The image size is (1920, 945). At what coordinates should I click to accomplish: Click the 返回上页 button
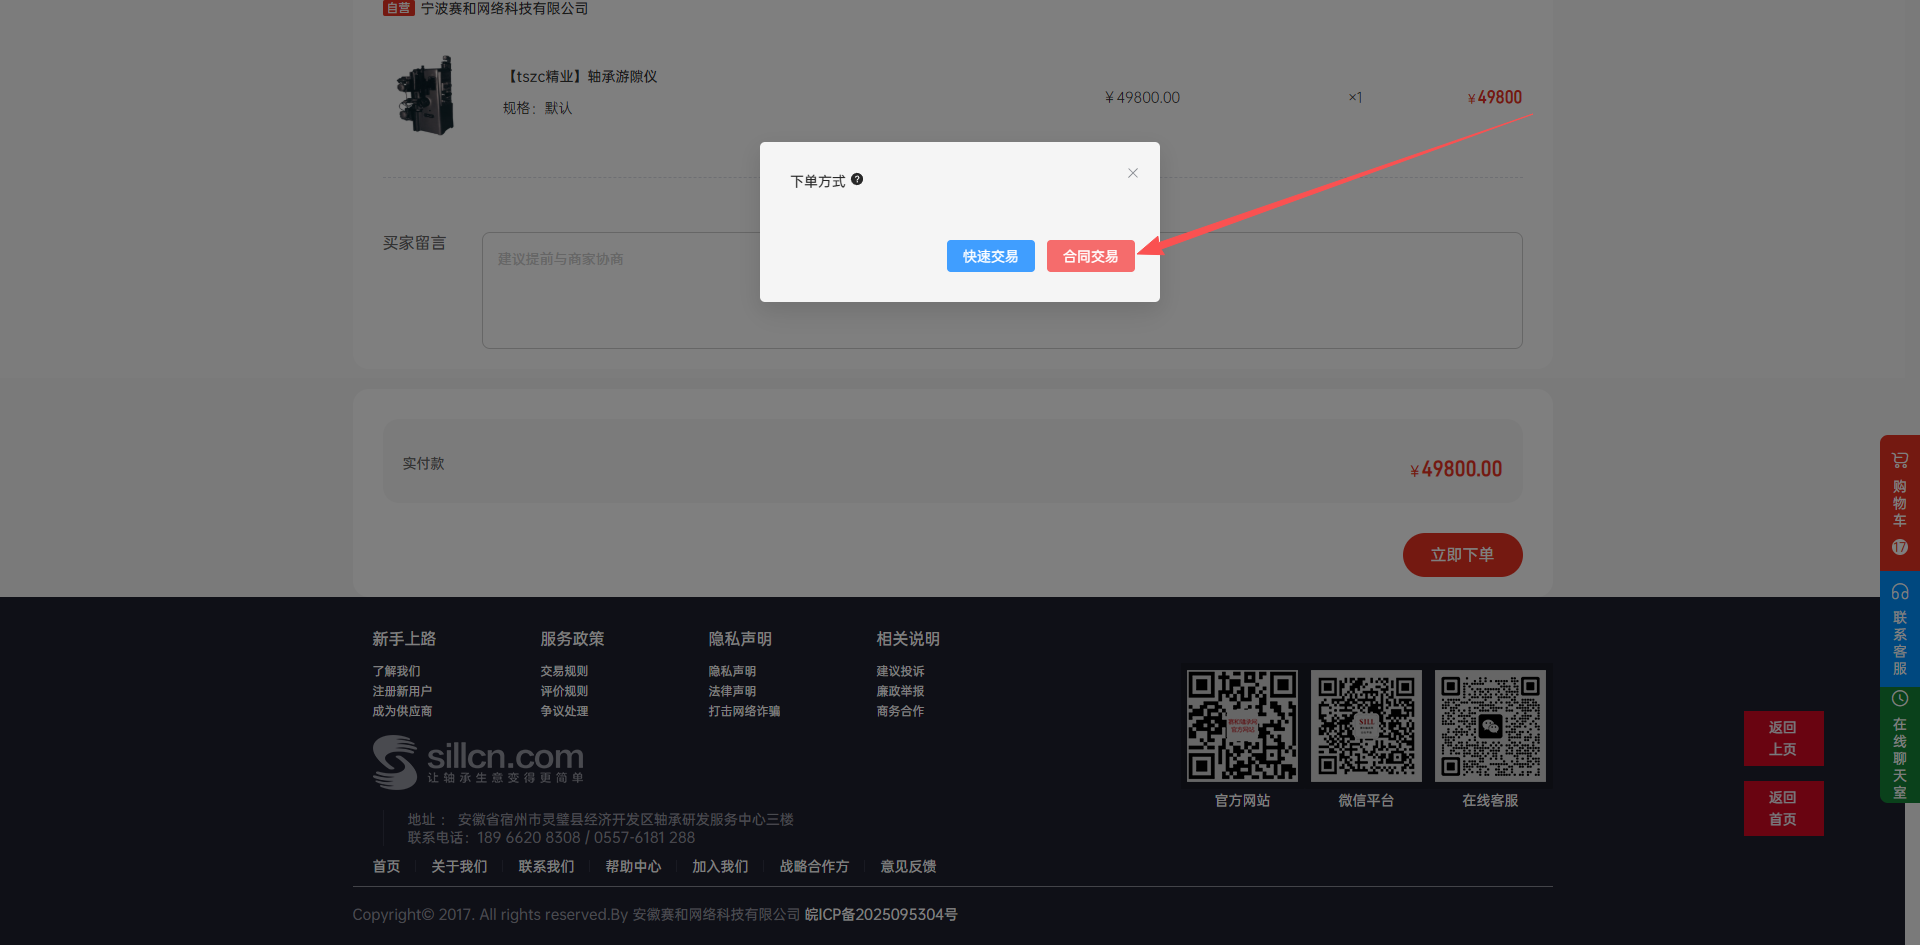(1783, 738)
